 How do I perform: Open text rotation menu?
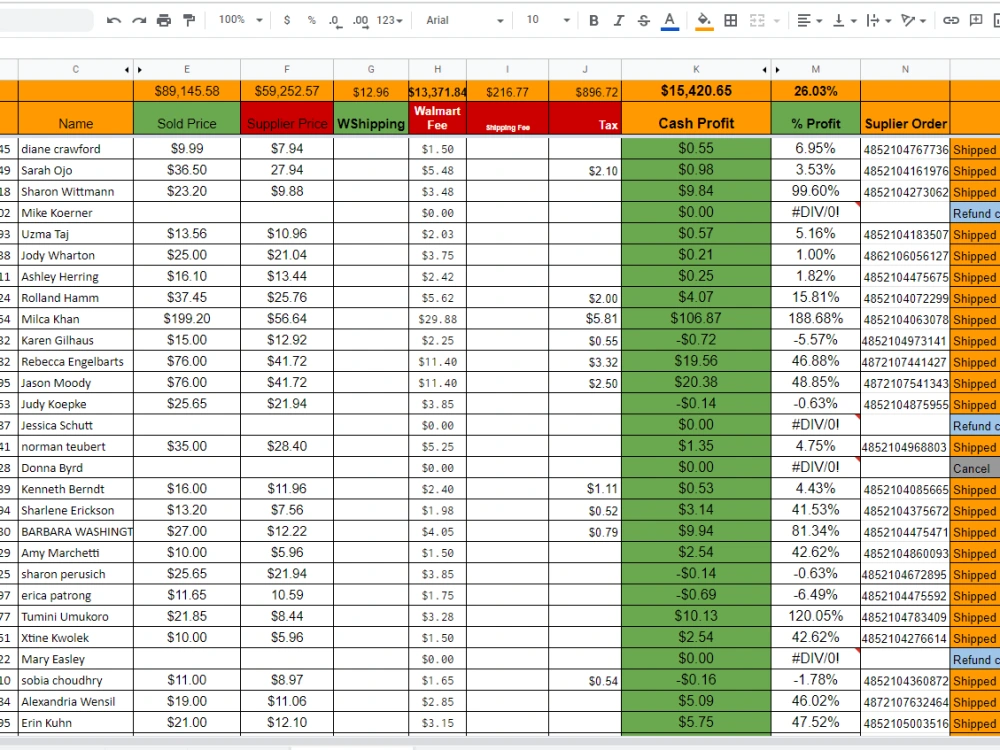pyautogui.click(x=913, y=20)
